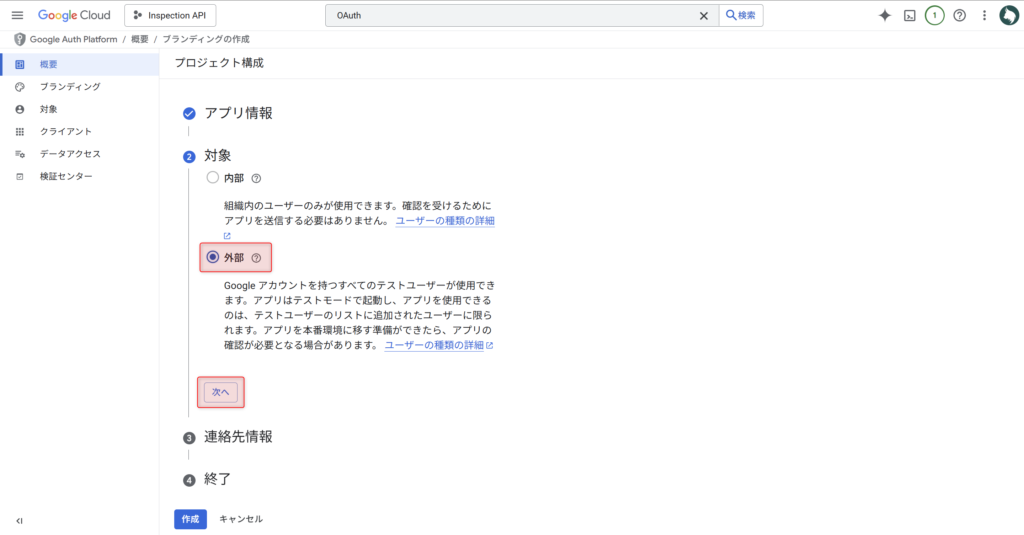Open the Inspection API project selector

point(170,16)
